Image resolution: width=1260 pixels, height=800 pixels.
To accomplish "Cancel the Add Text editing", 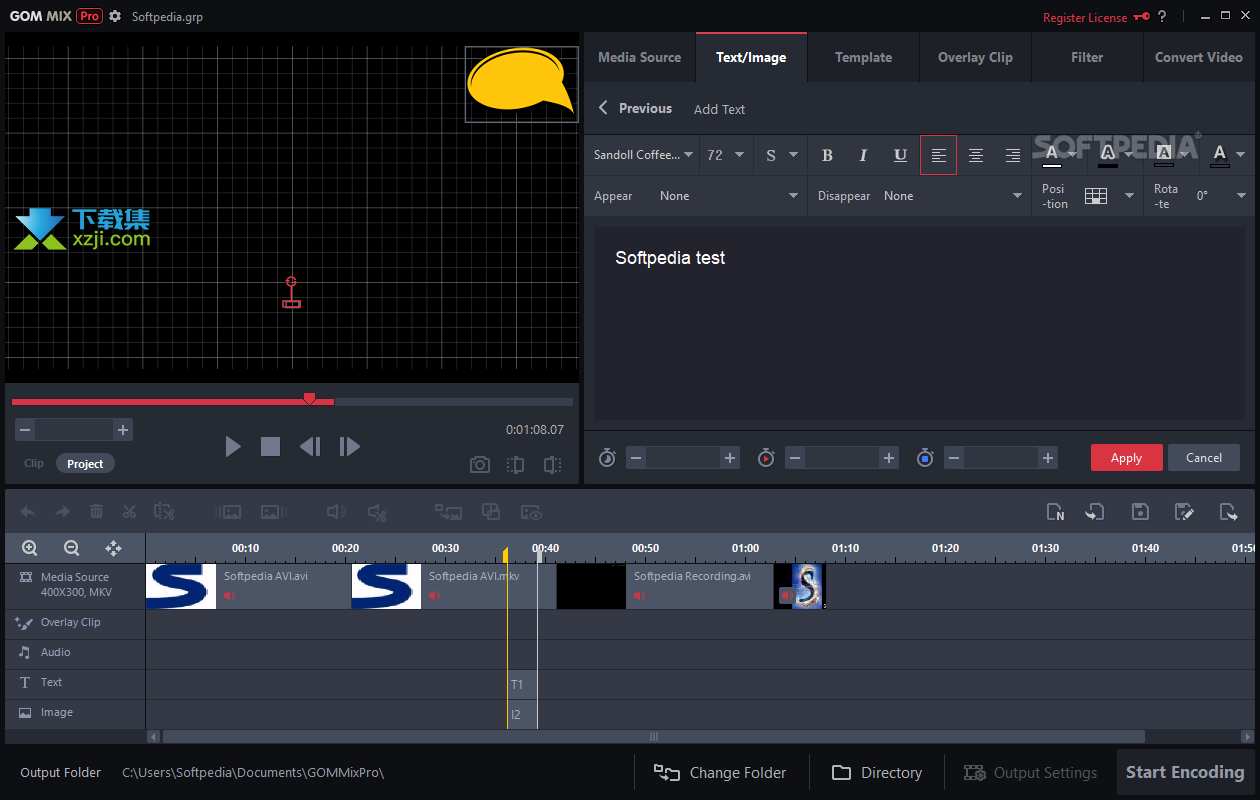I will [x=1204, y=458].
